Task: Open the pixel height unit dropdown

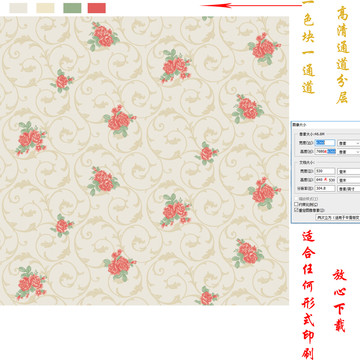Action: [349, 152]
